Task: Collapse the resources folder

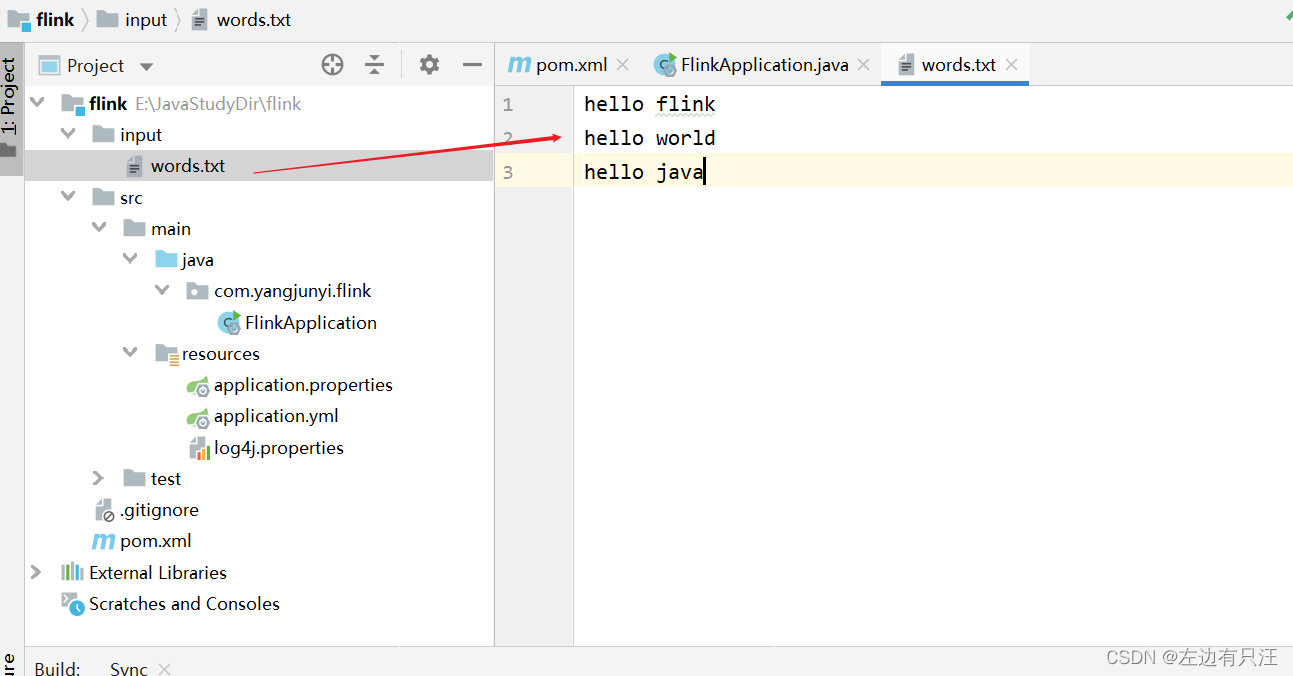Action: [130, 353]
